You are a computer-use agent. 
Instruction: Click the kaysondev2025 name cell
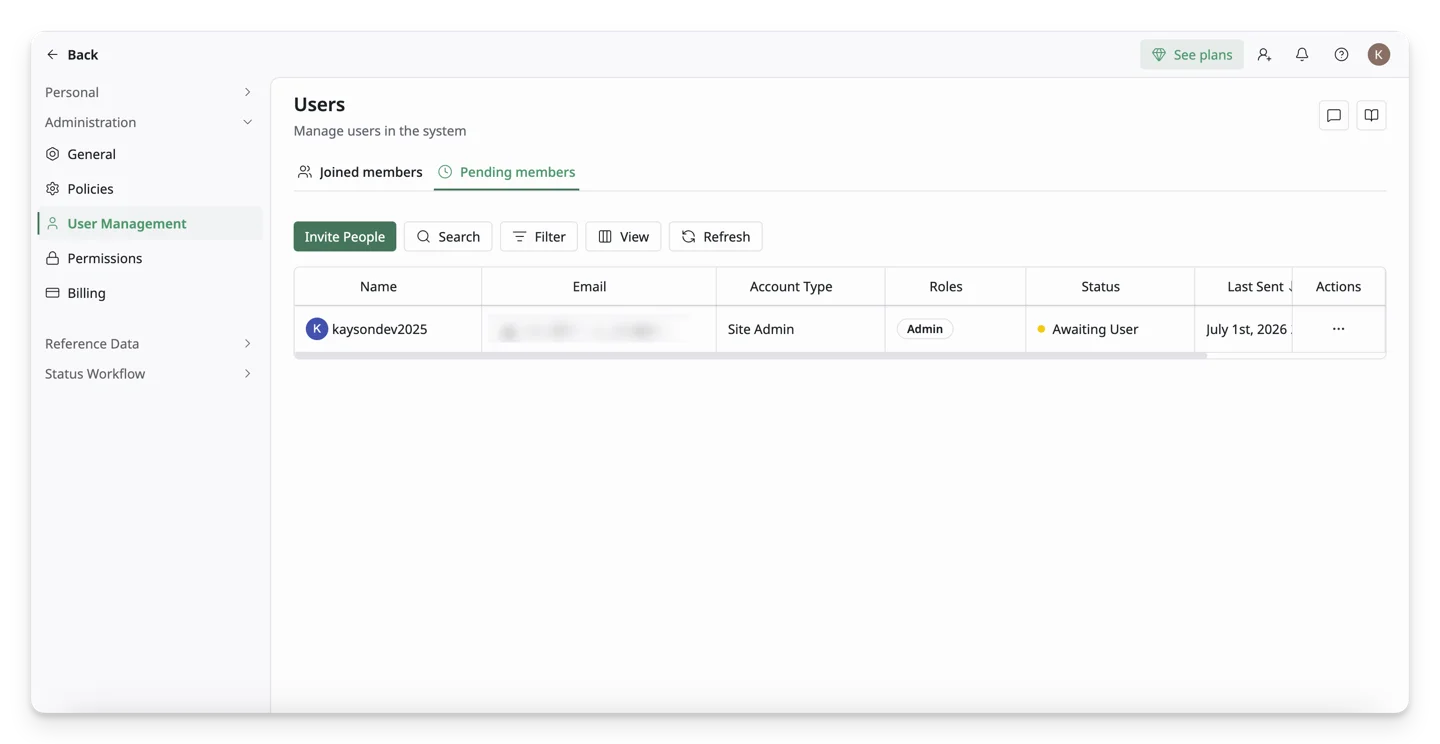click(388, 329)
